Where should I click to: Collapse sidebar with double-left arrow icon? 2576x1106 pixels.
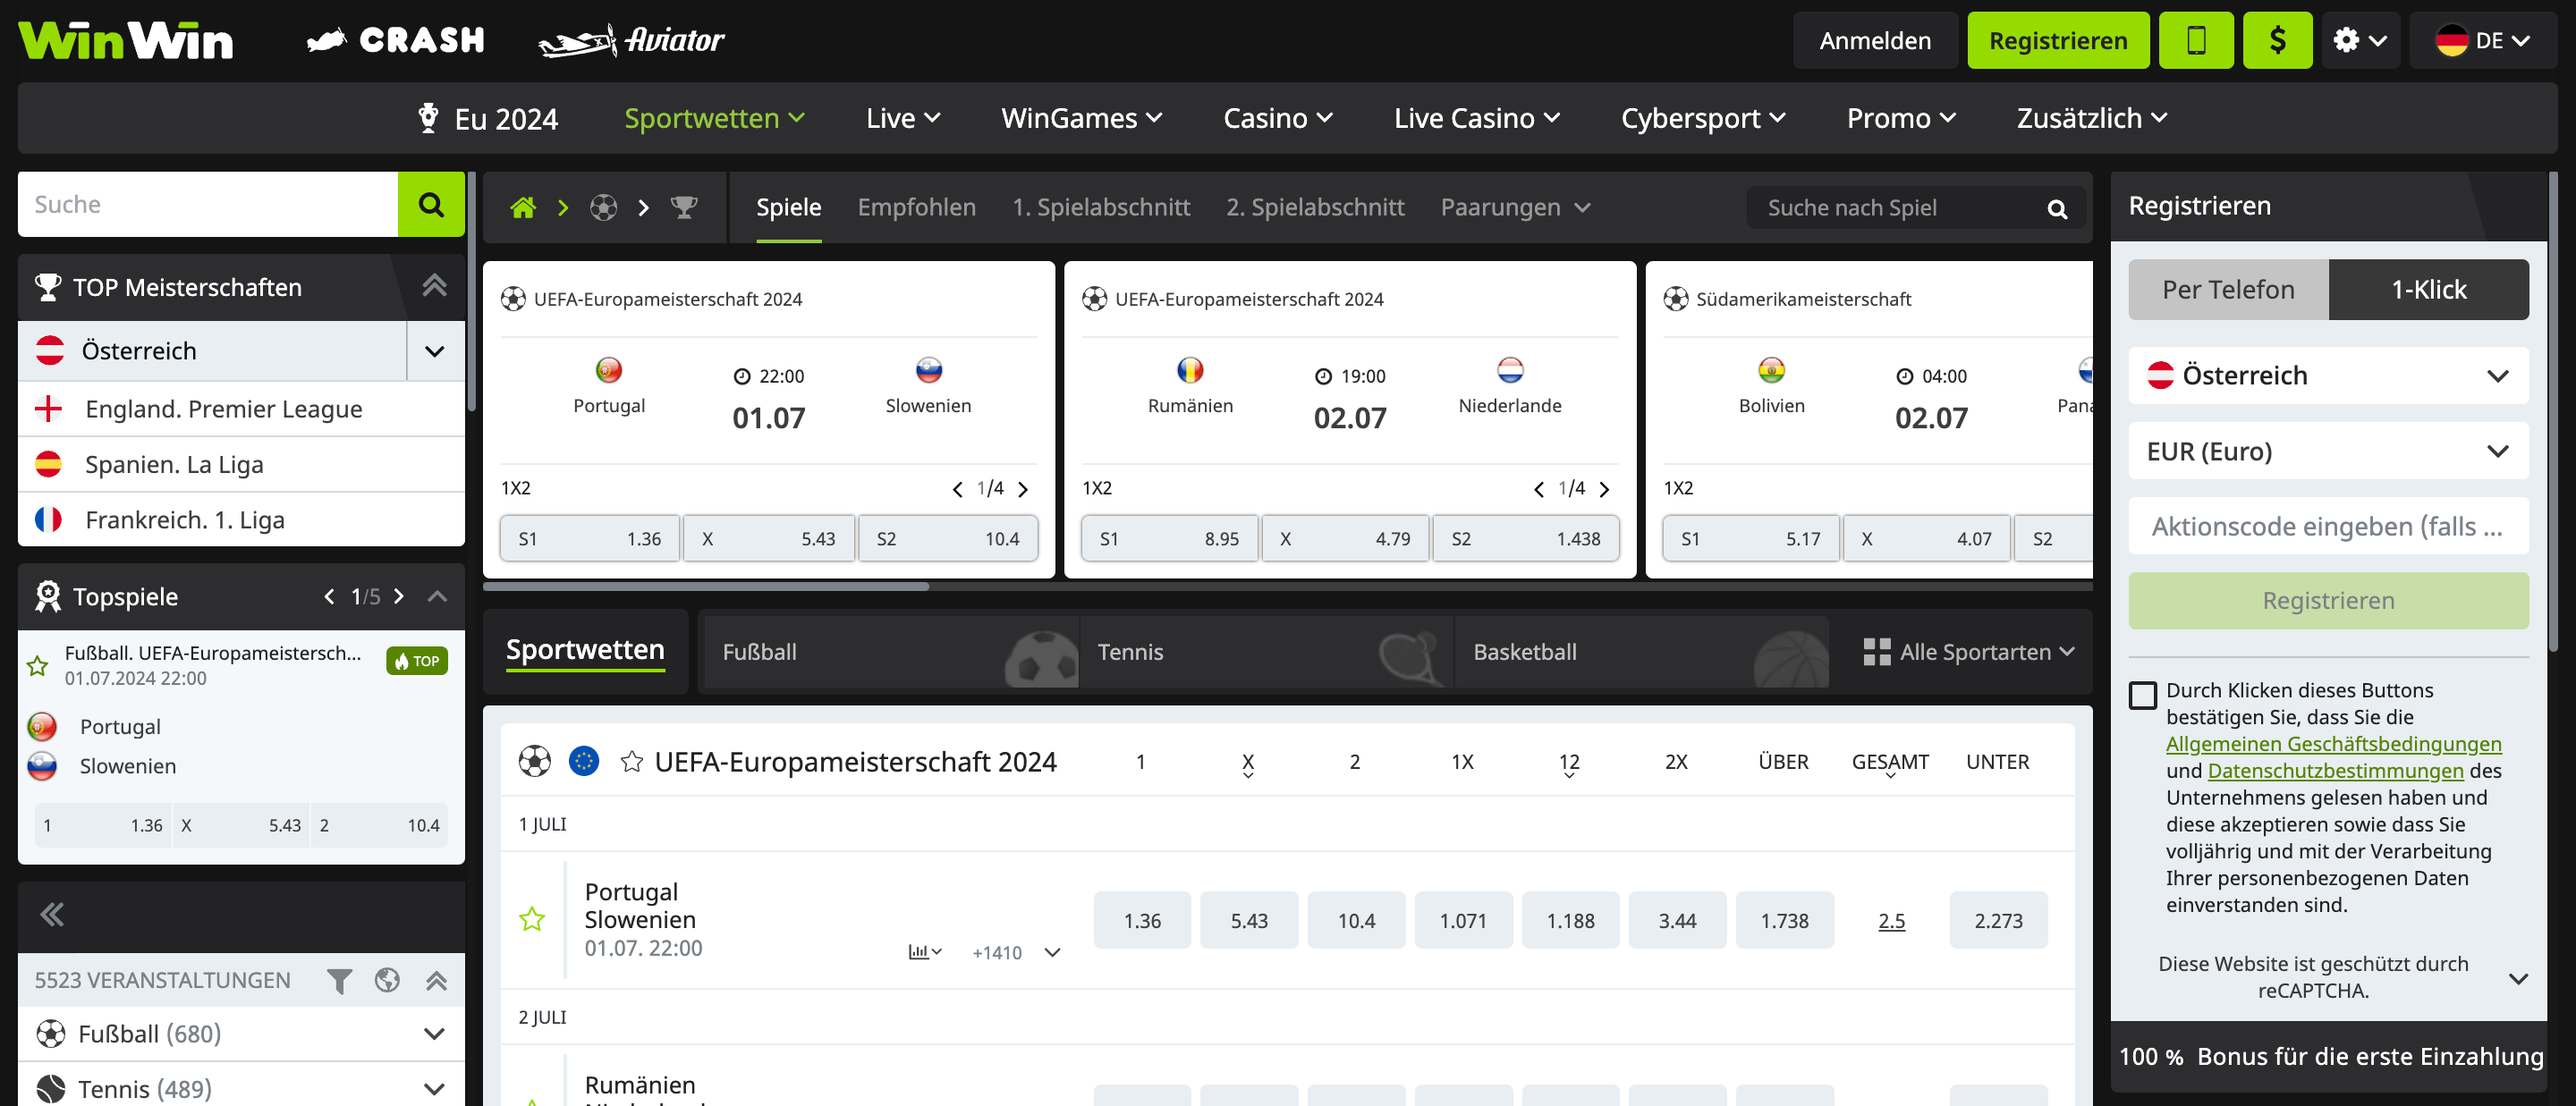pyautogui.click(x=52, y=914)
